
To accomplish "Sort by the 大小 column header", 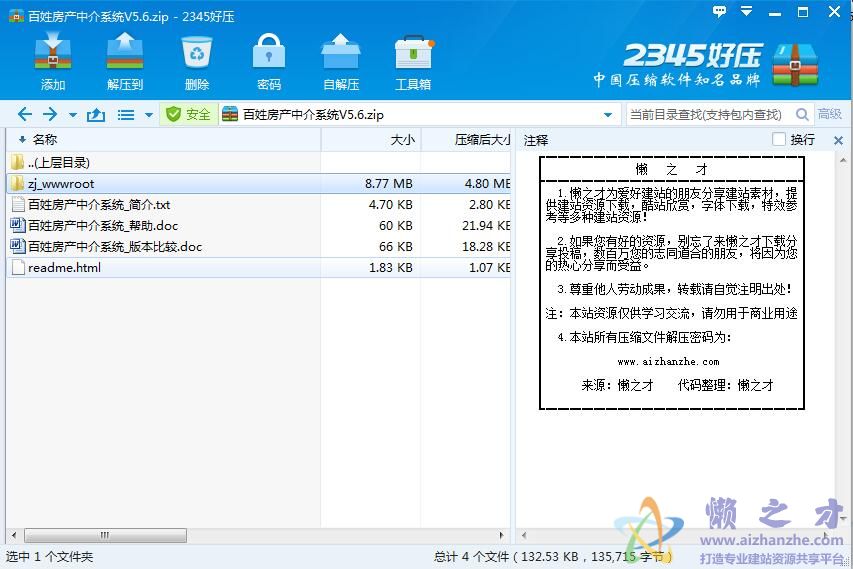I will click(371, 140).
